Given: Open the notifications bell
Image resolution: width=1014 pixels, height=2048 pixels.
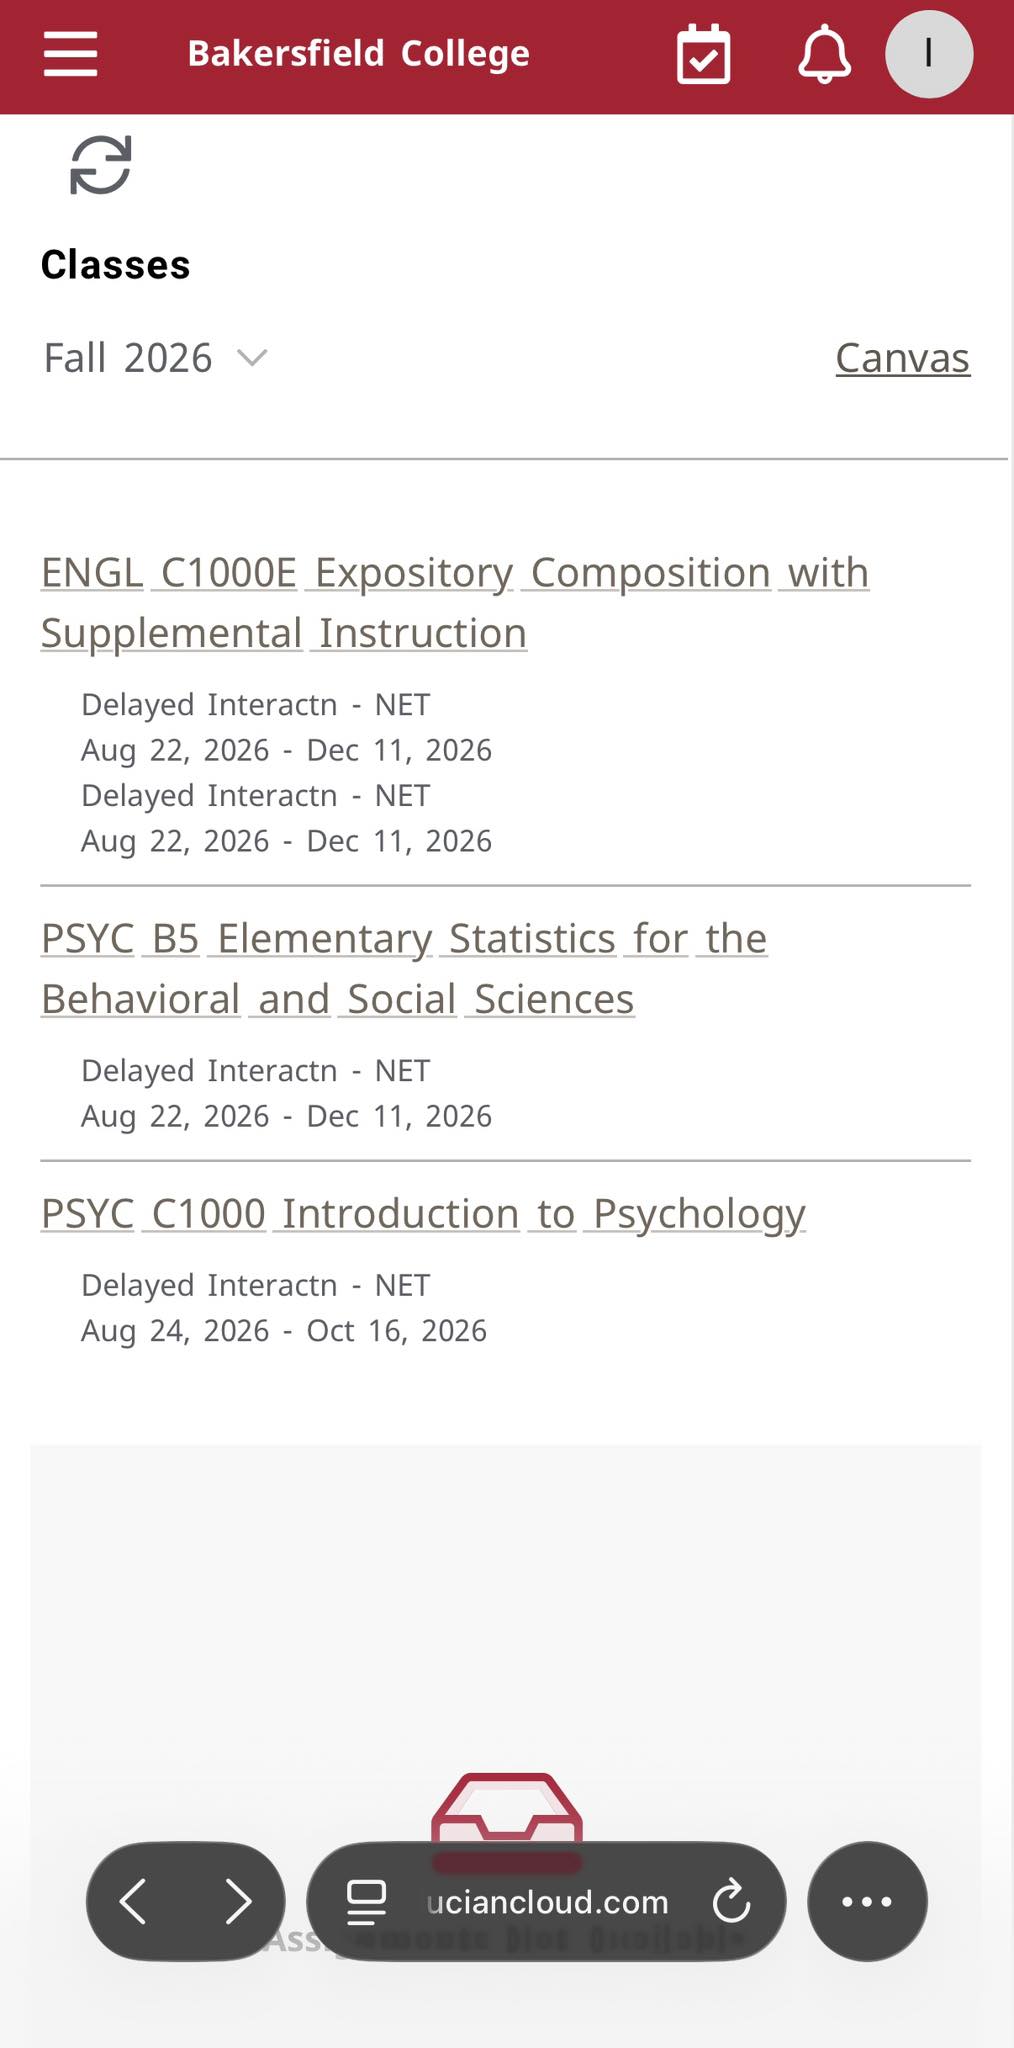Looking at the screenshot, I should [x=824, y=54].
